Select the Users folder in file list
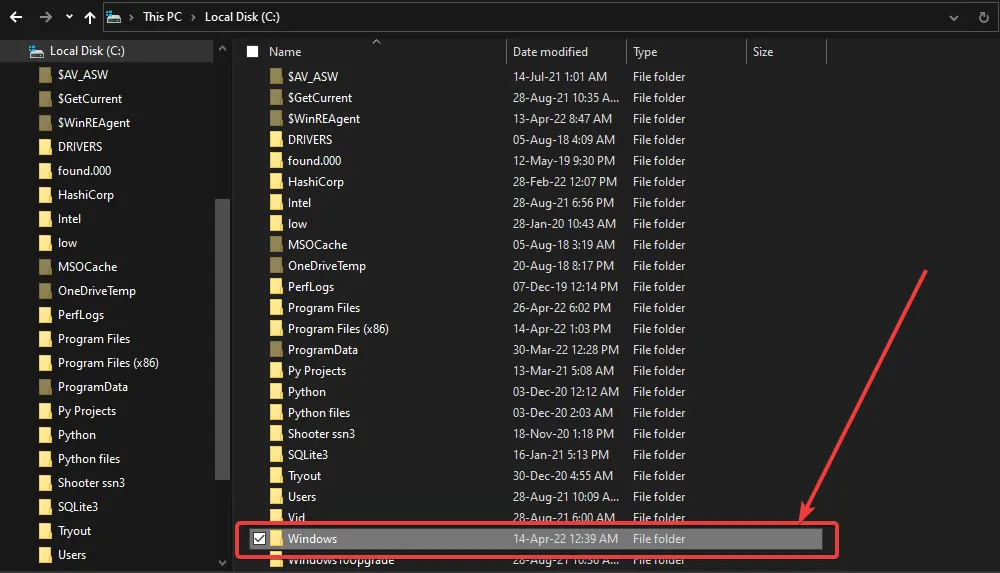The image size is (1000, 573). [301, 497]
